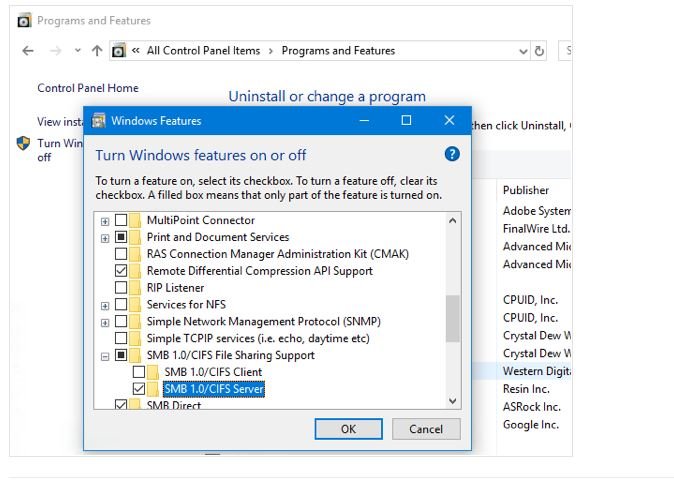Toggle SMB 1.0/CIFS File Sharing Support checkbox

pos(121,355)
